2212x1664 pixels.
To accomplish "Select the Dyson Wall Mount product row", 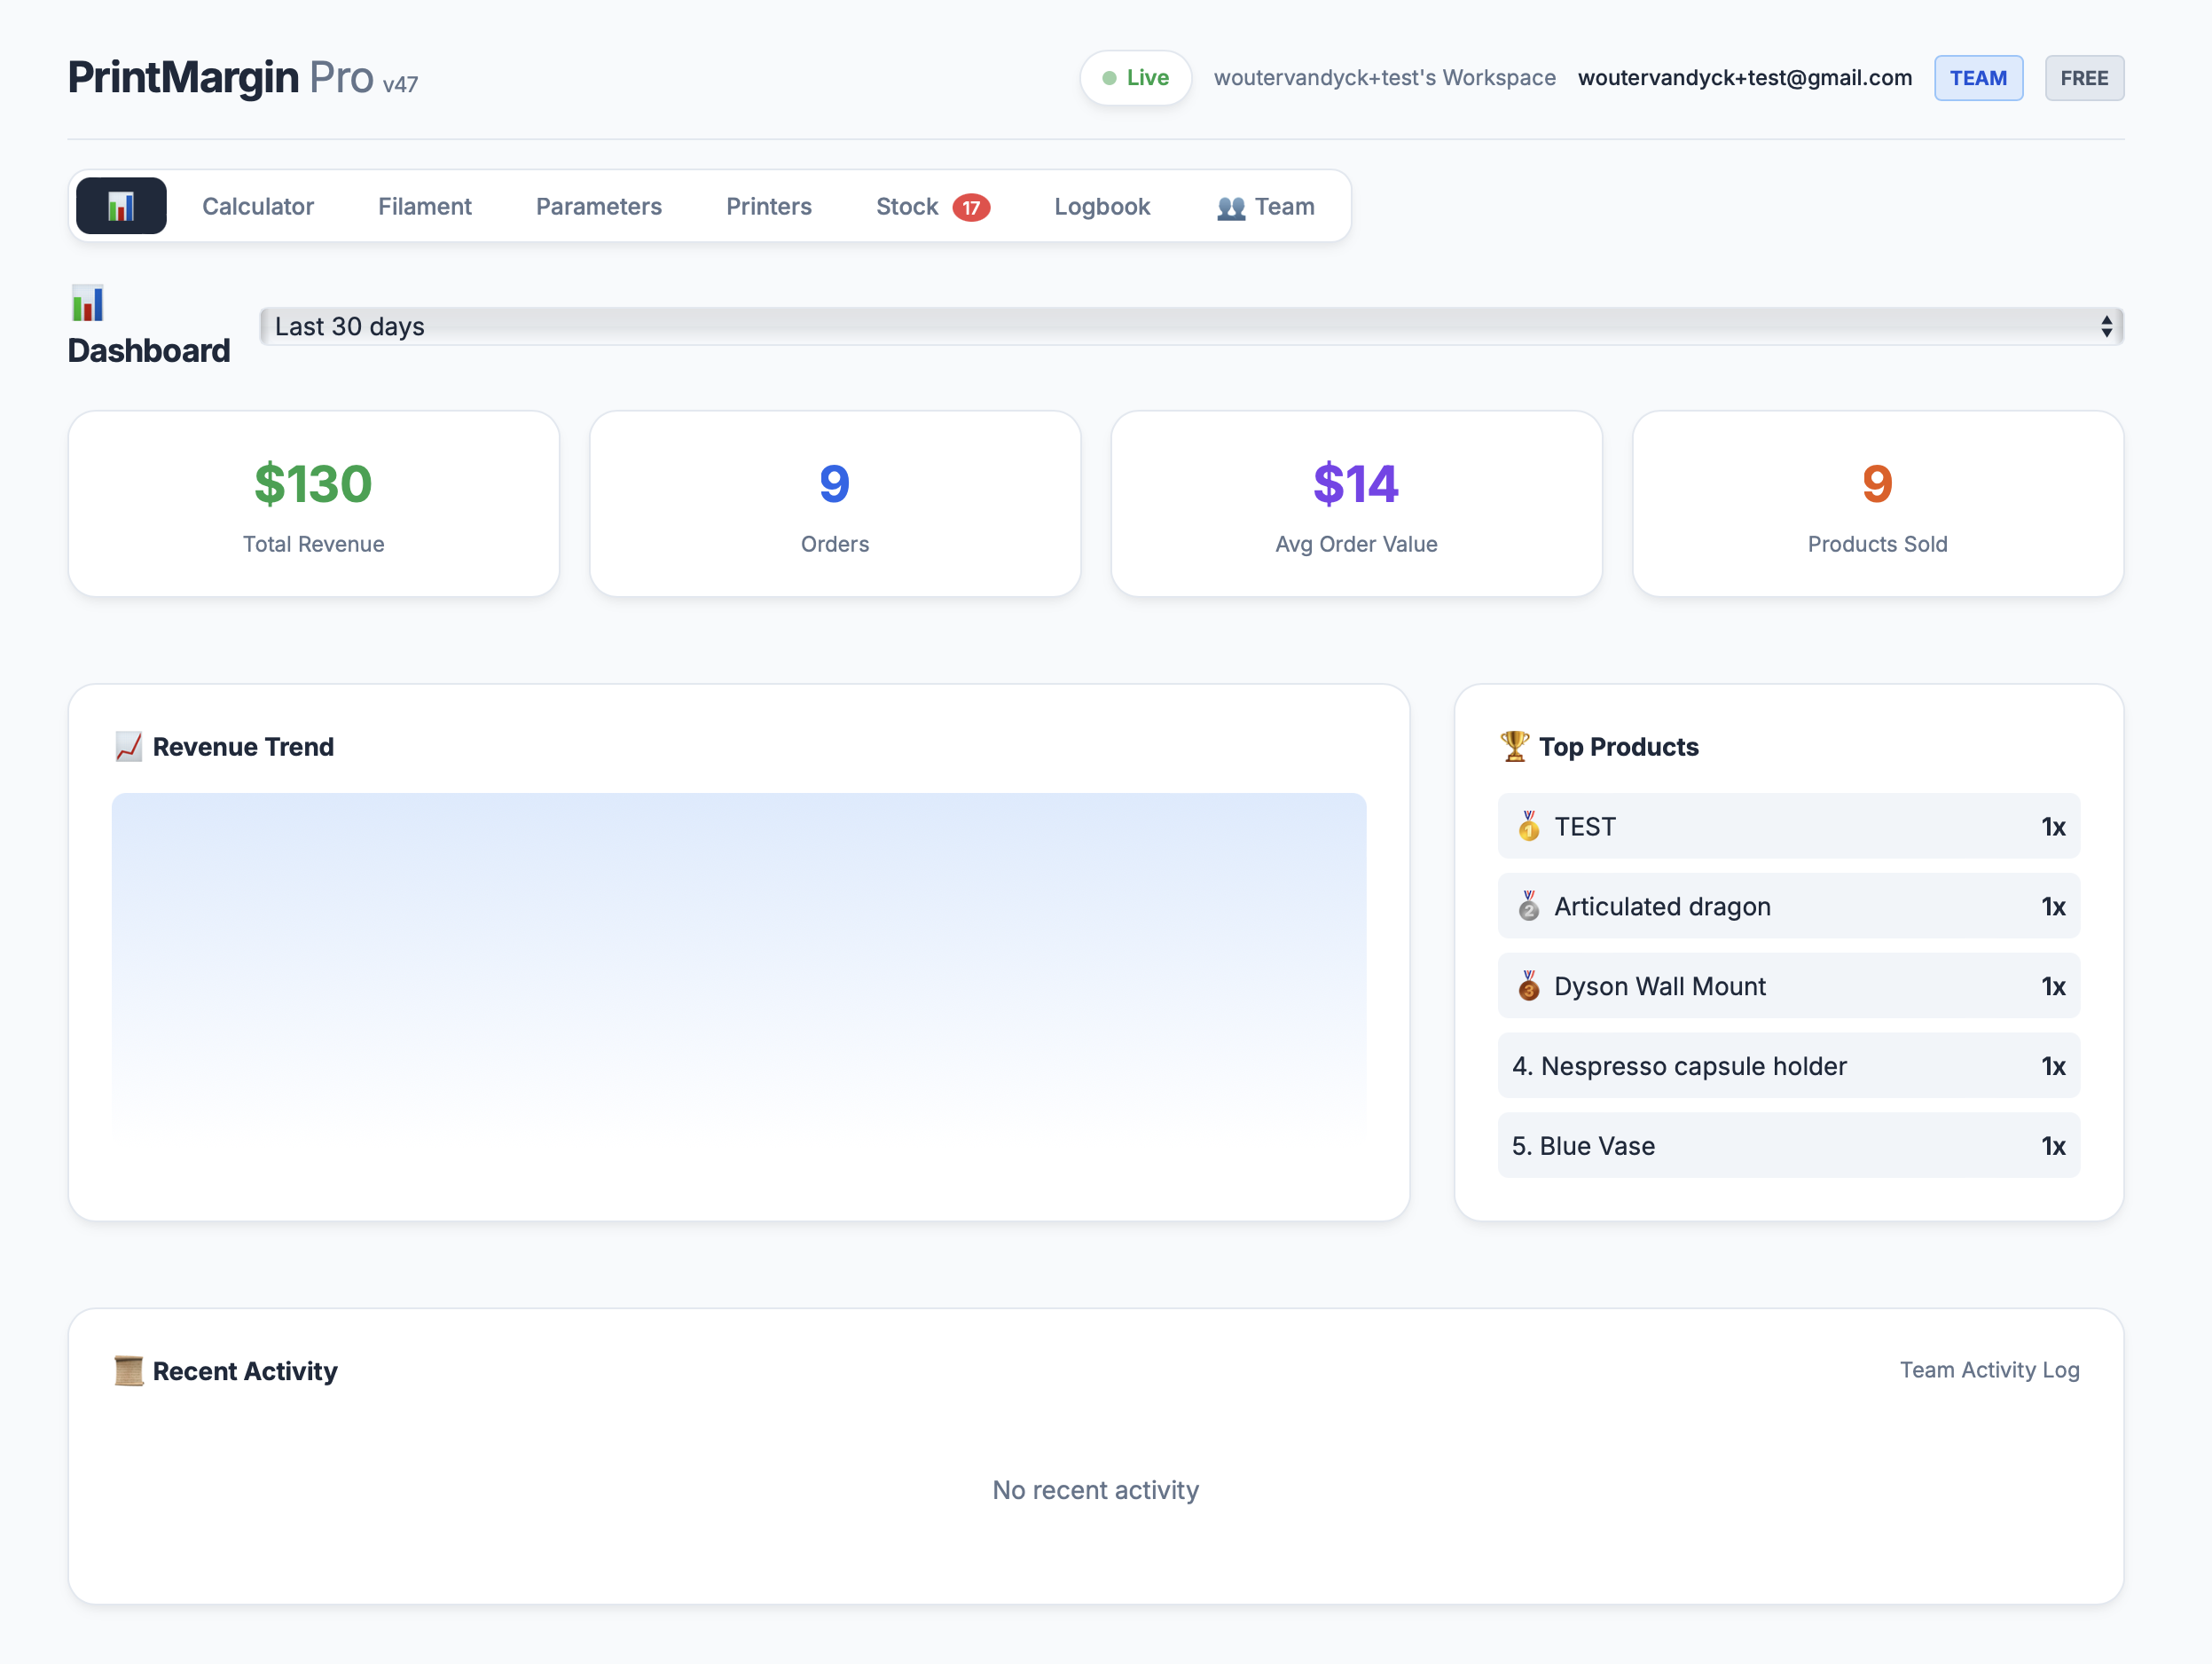I will [x=1788, y=986].
